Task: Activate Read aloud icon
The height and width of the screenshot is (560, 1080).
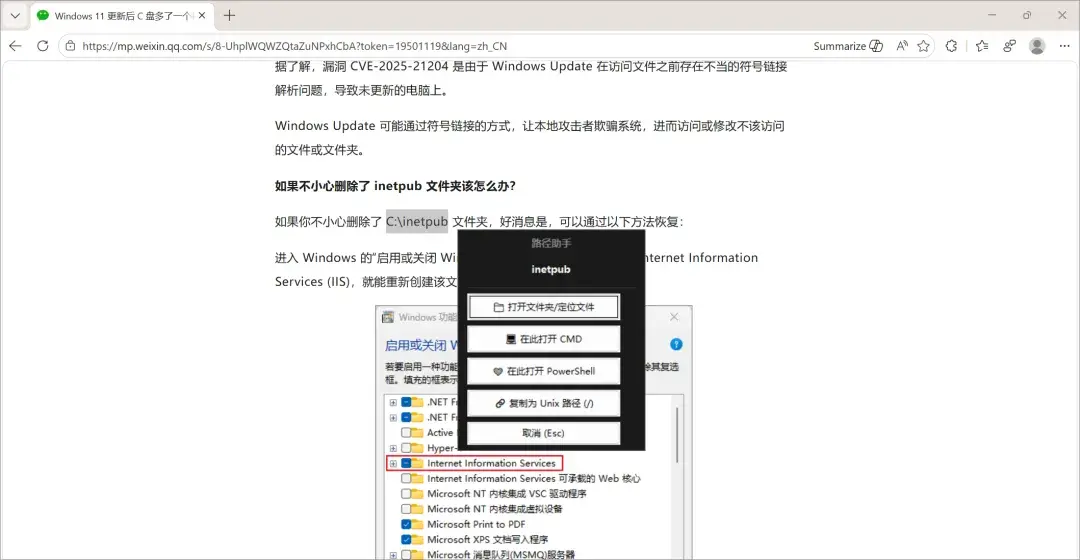Action: point(902,46)
